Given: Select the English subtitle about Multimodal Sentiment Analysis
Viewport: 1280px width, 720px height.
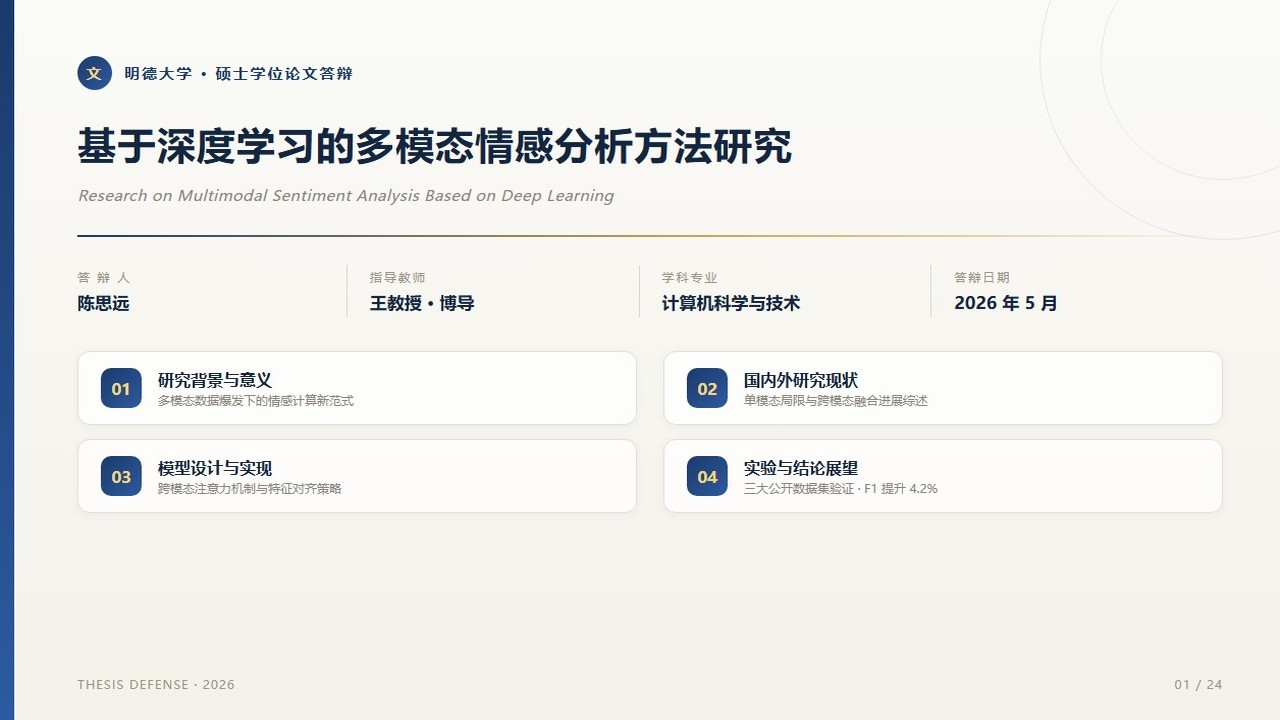Looking at the screenshot, I should click(346, 196).
